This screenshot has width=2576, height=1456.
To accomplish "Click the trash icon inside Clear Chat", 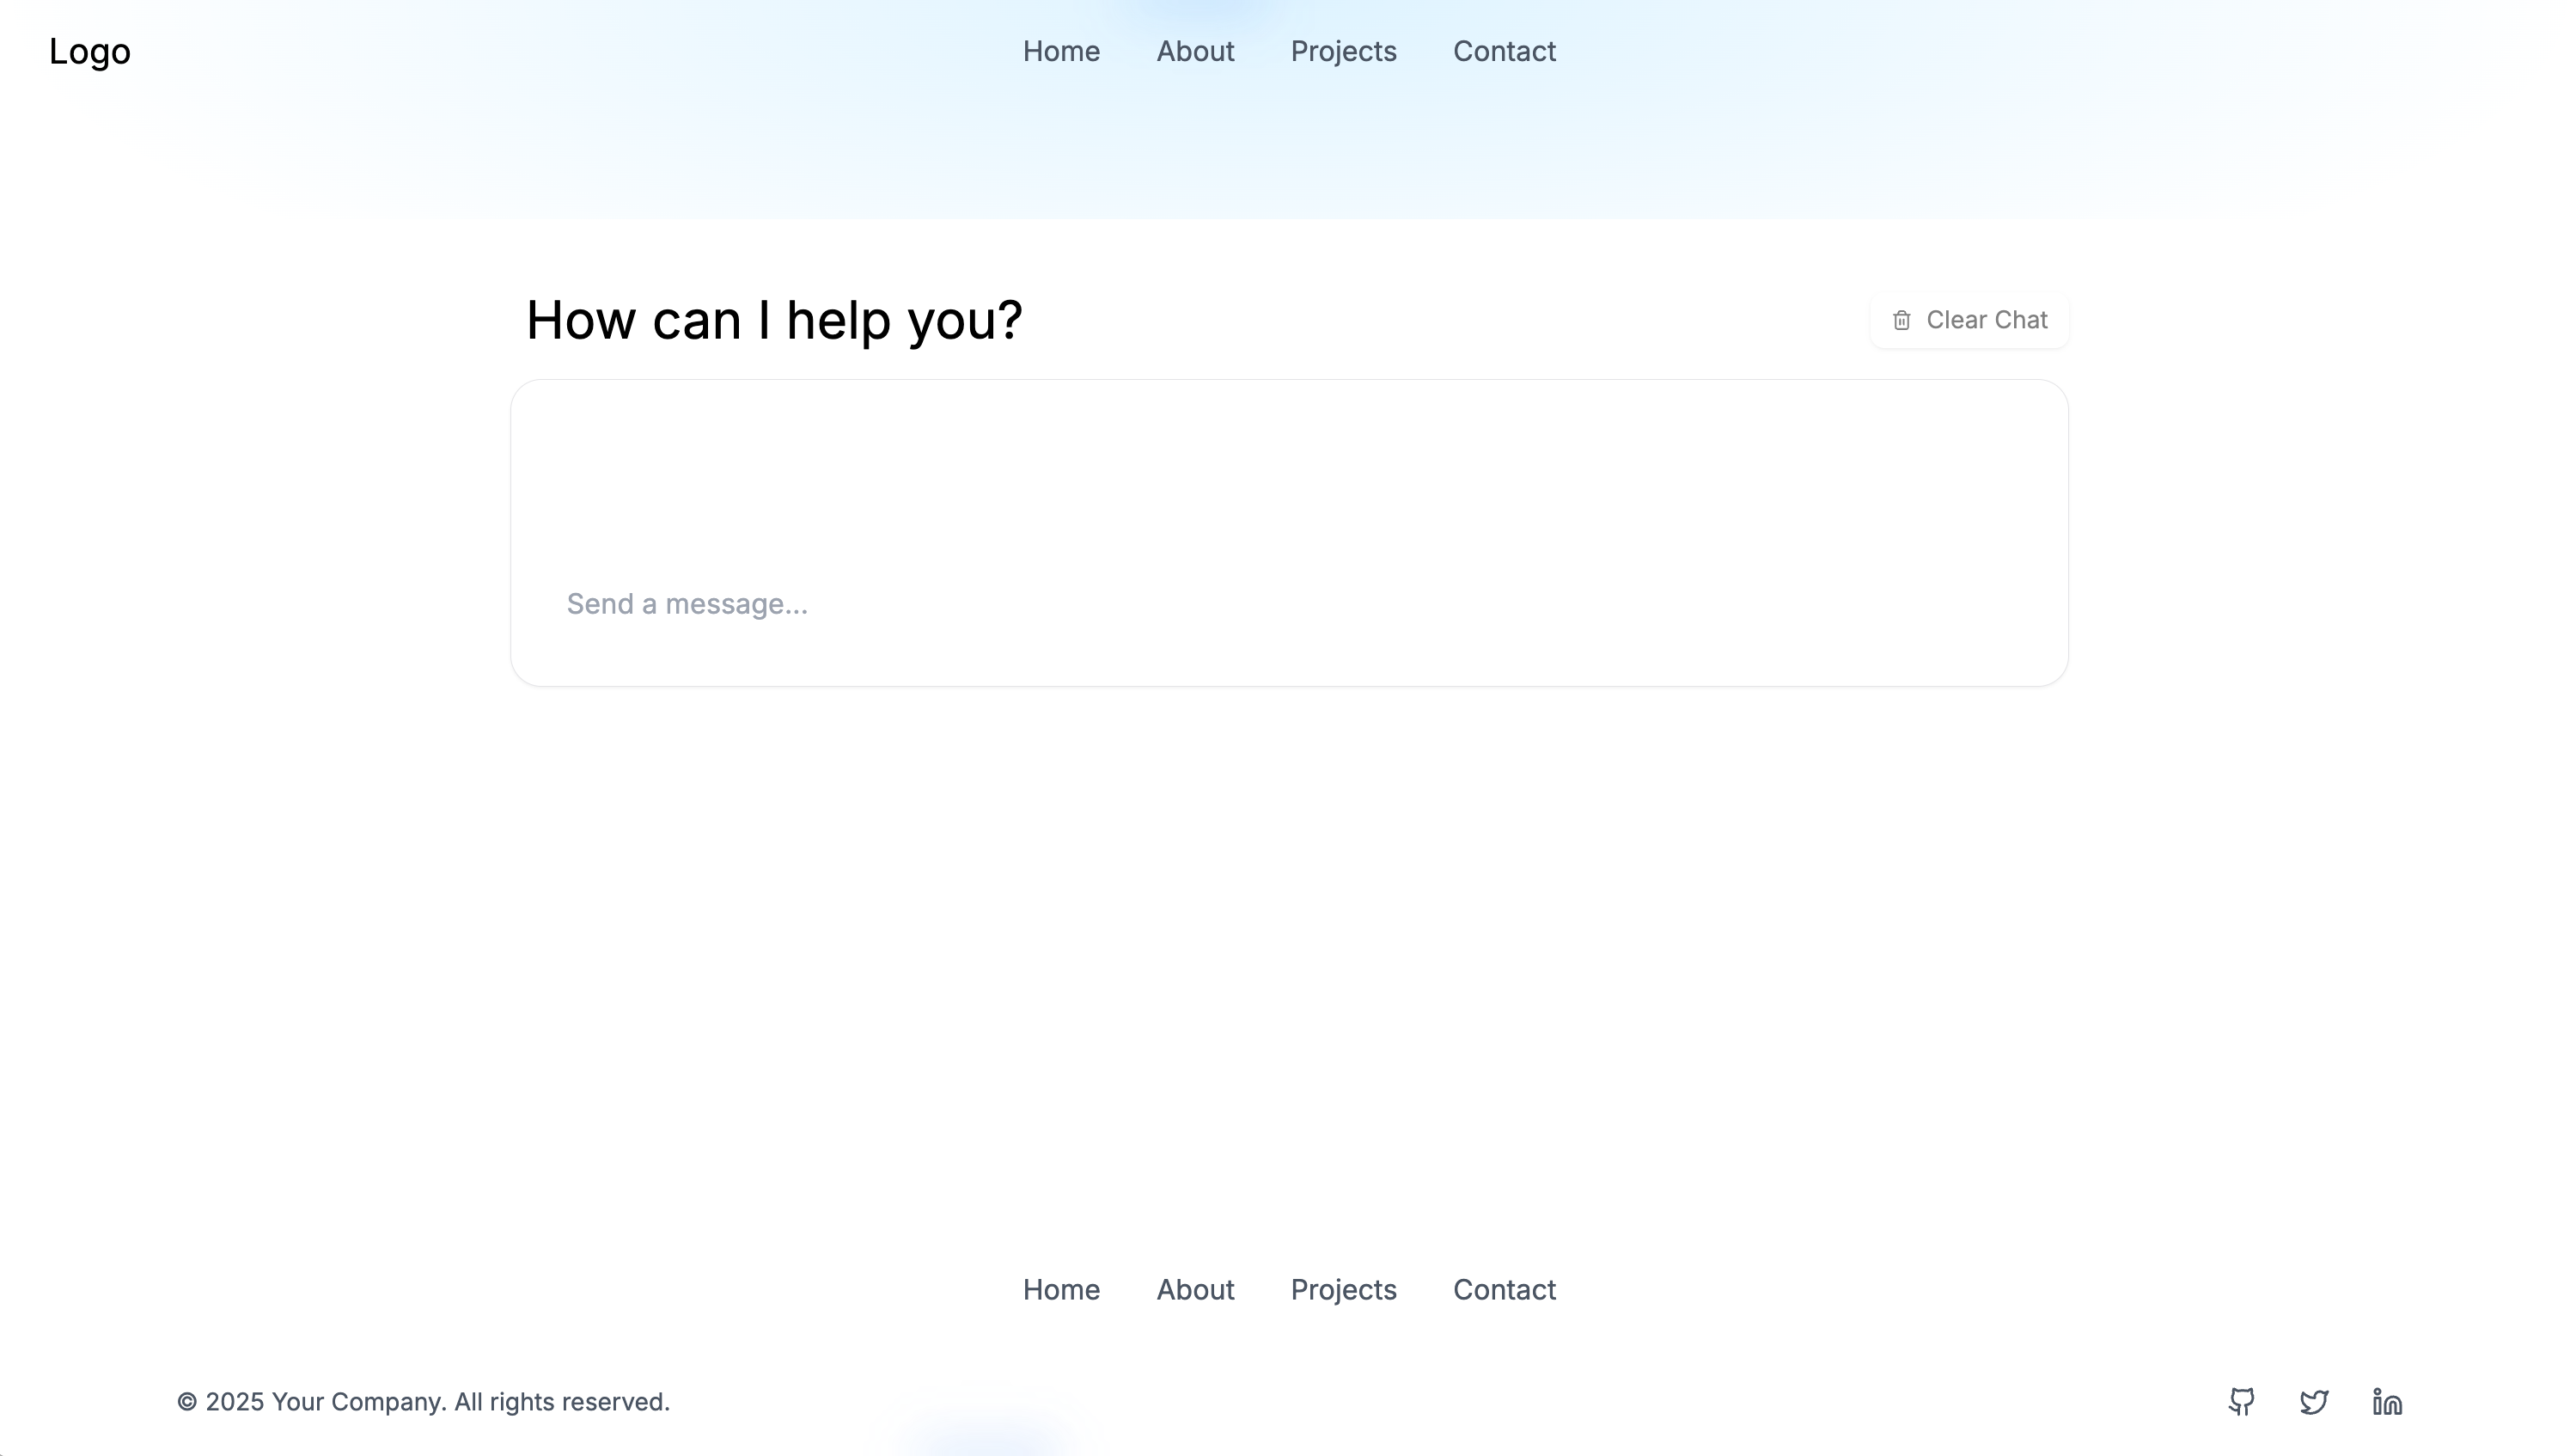I will tap(1902, 320).
